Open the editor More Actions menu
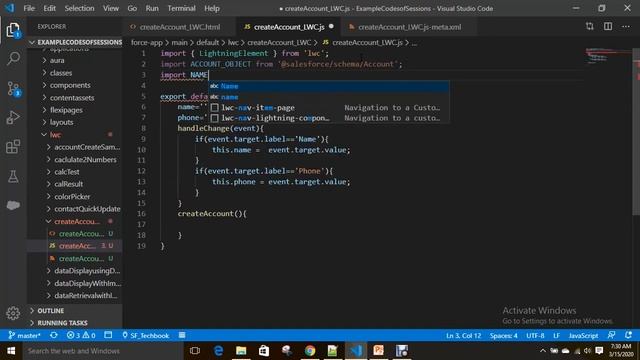 pos(626,27)
